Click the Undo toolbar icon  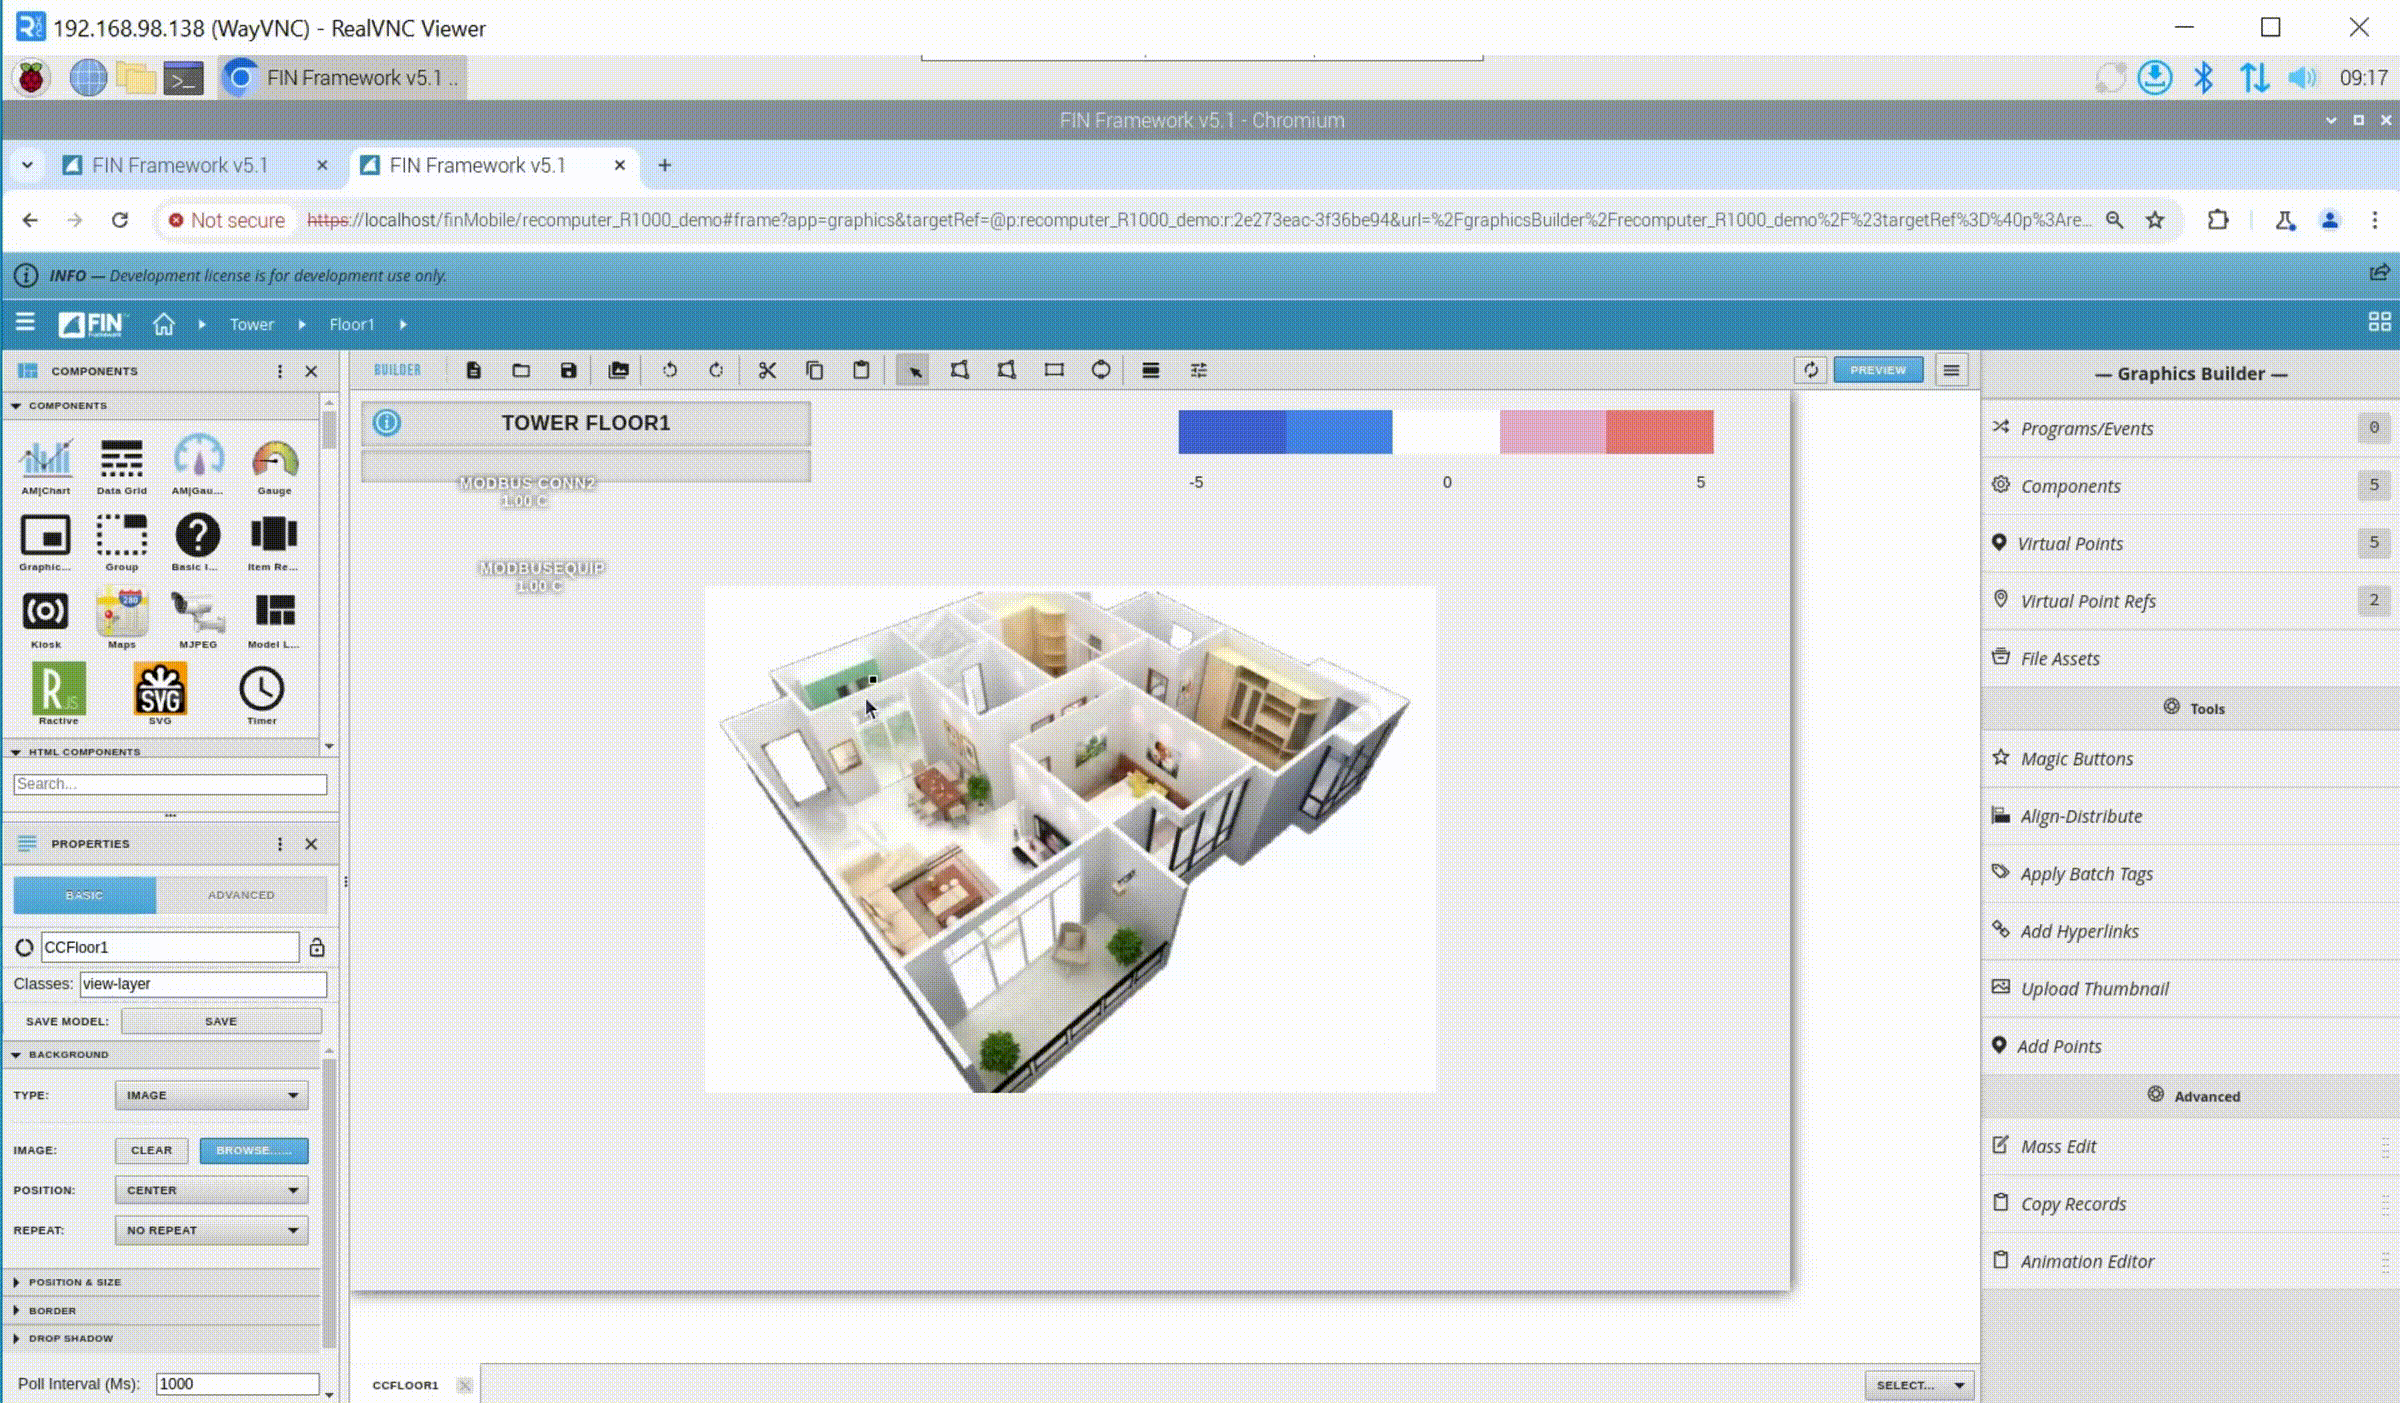[670, 370]
